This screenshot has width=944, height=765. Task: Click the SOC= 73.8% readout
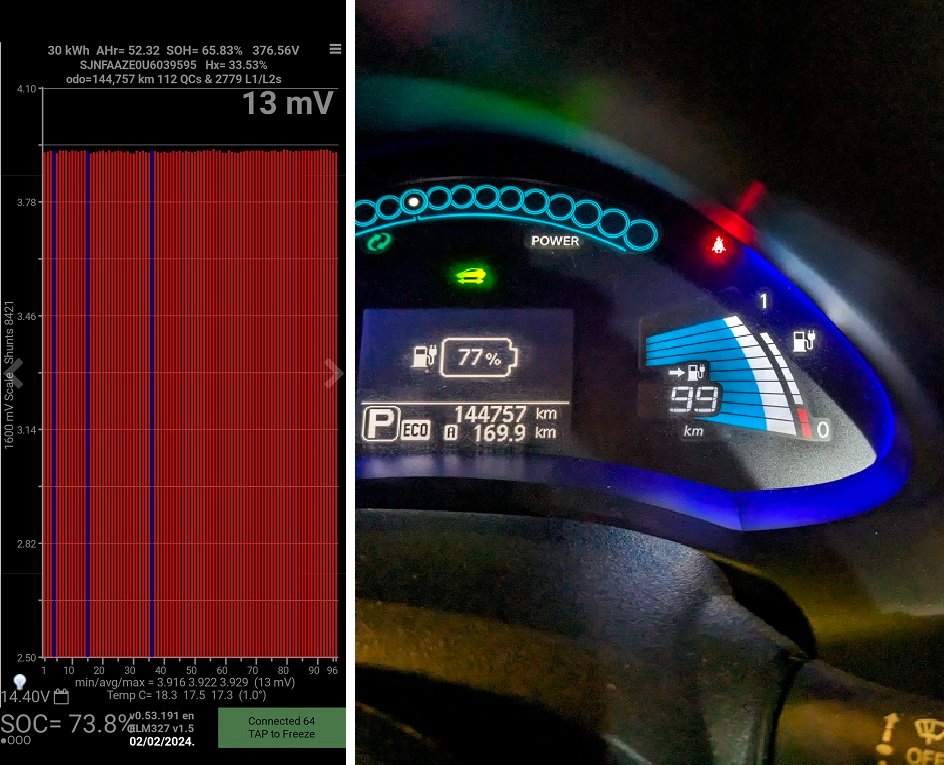[64, 723]
